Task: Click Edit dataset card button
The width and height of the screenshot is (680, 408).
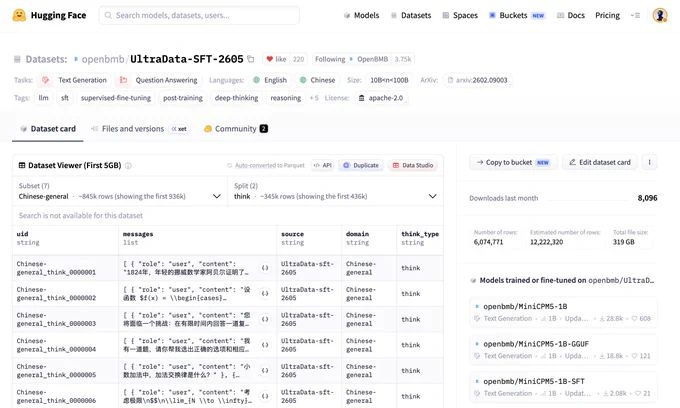Action: point(600,162)
